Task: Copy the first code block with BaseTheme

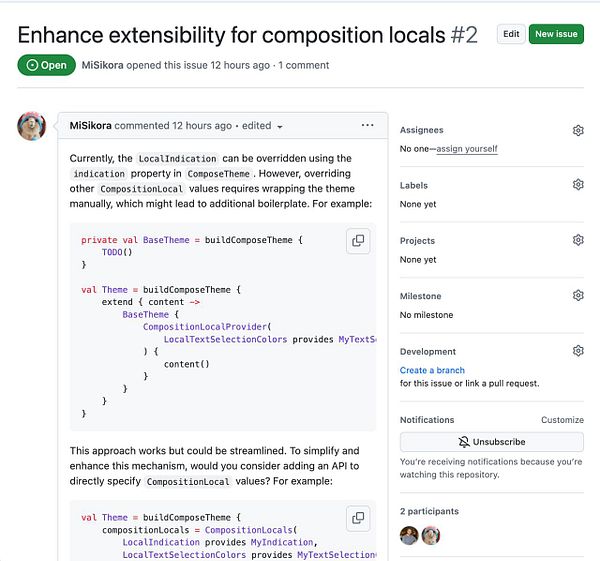Action: coord(358,241)
